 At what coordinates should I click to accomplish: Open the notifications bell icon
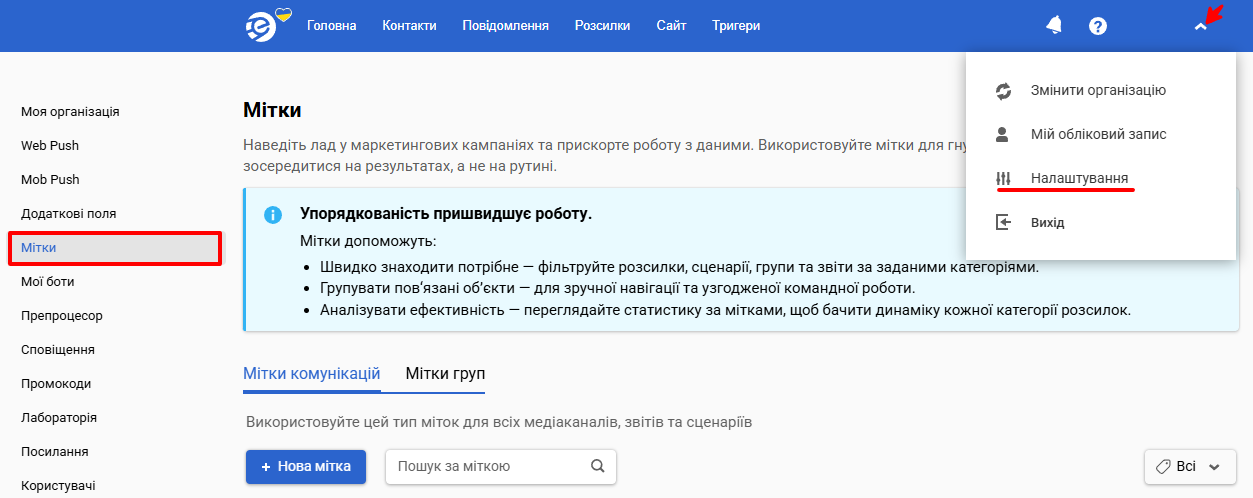(1054, 26)
